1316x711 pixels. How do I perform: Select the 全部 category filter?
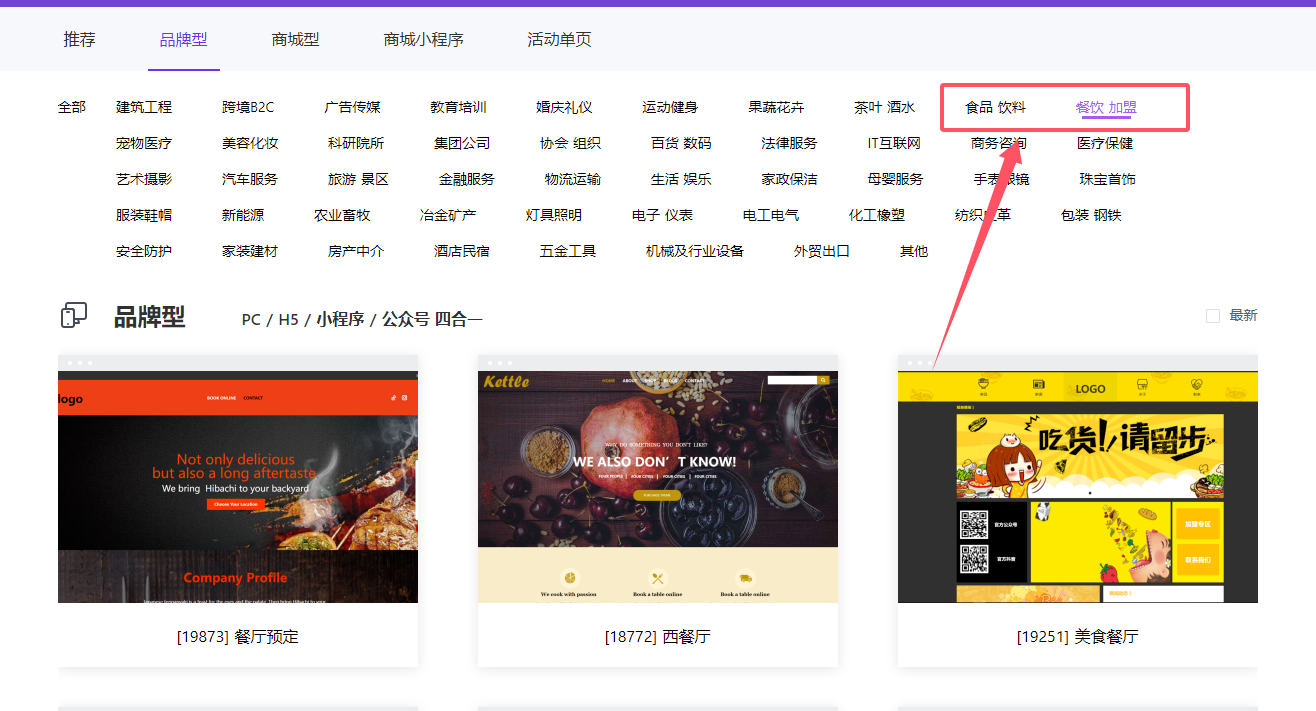point(72,107)
